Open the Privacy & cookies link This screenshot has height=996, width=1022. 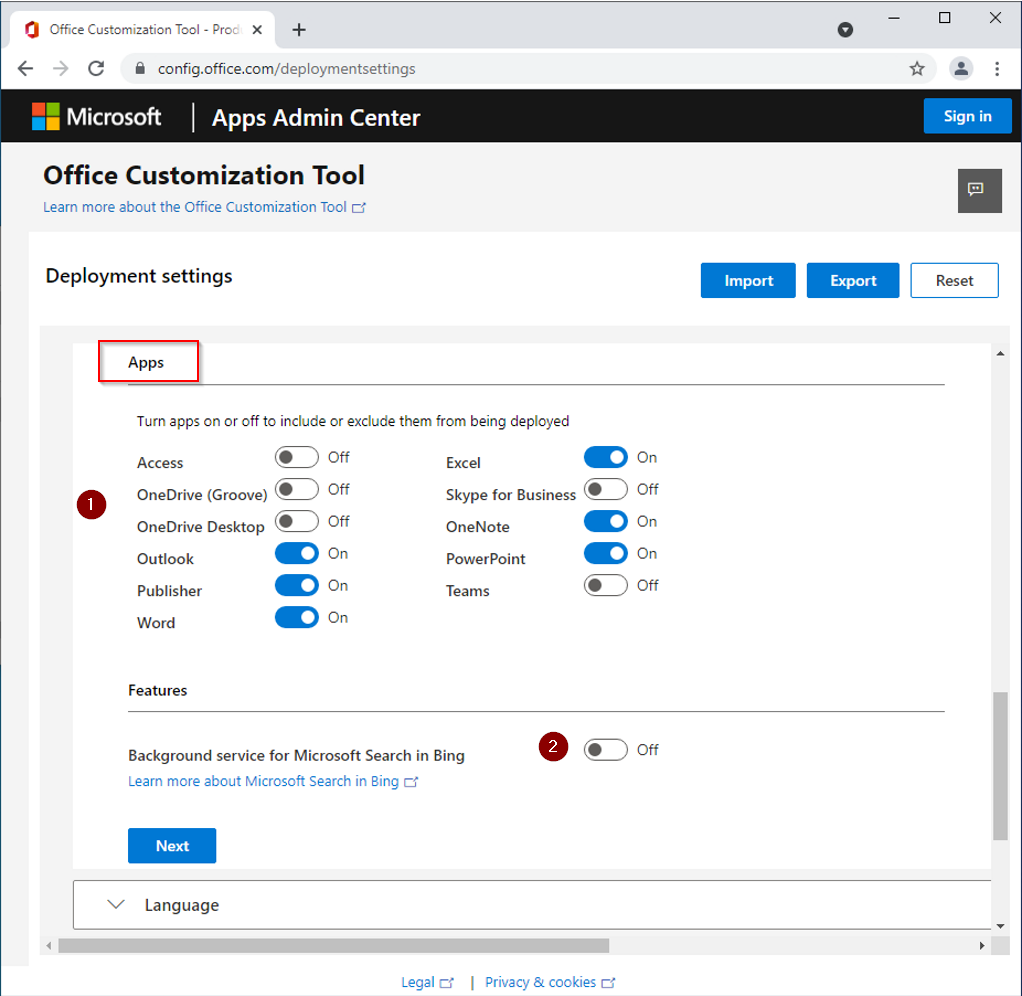[x=549, y=982]
